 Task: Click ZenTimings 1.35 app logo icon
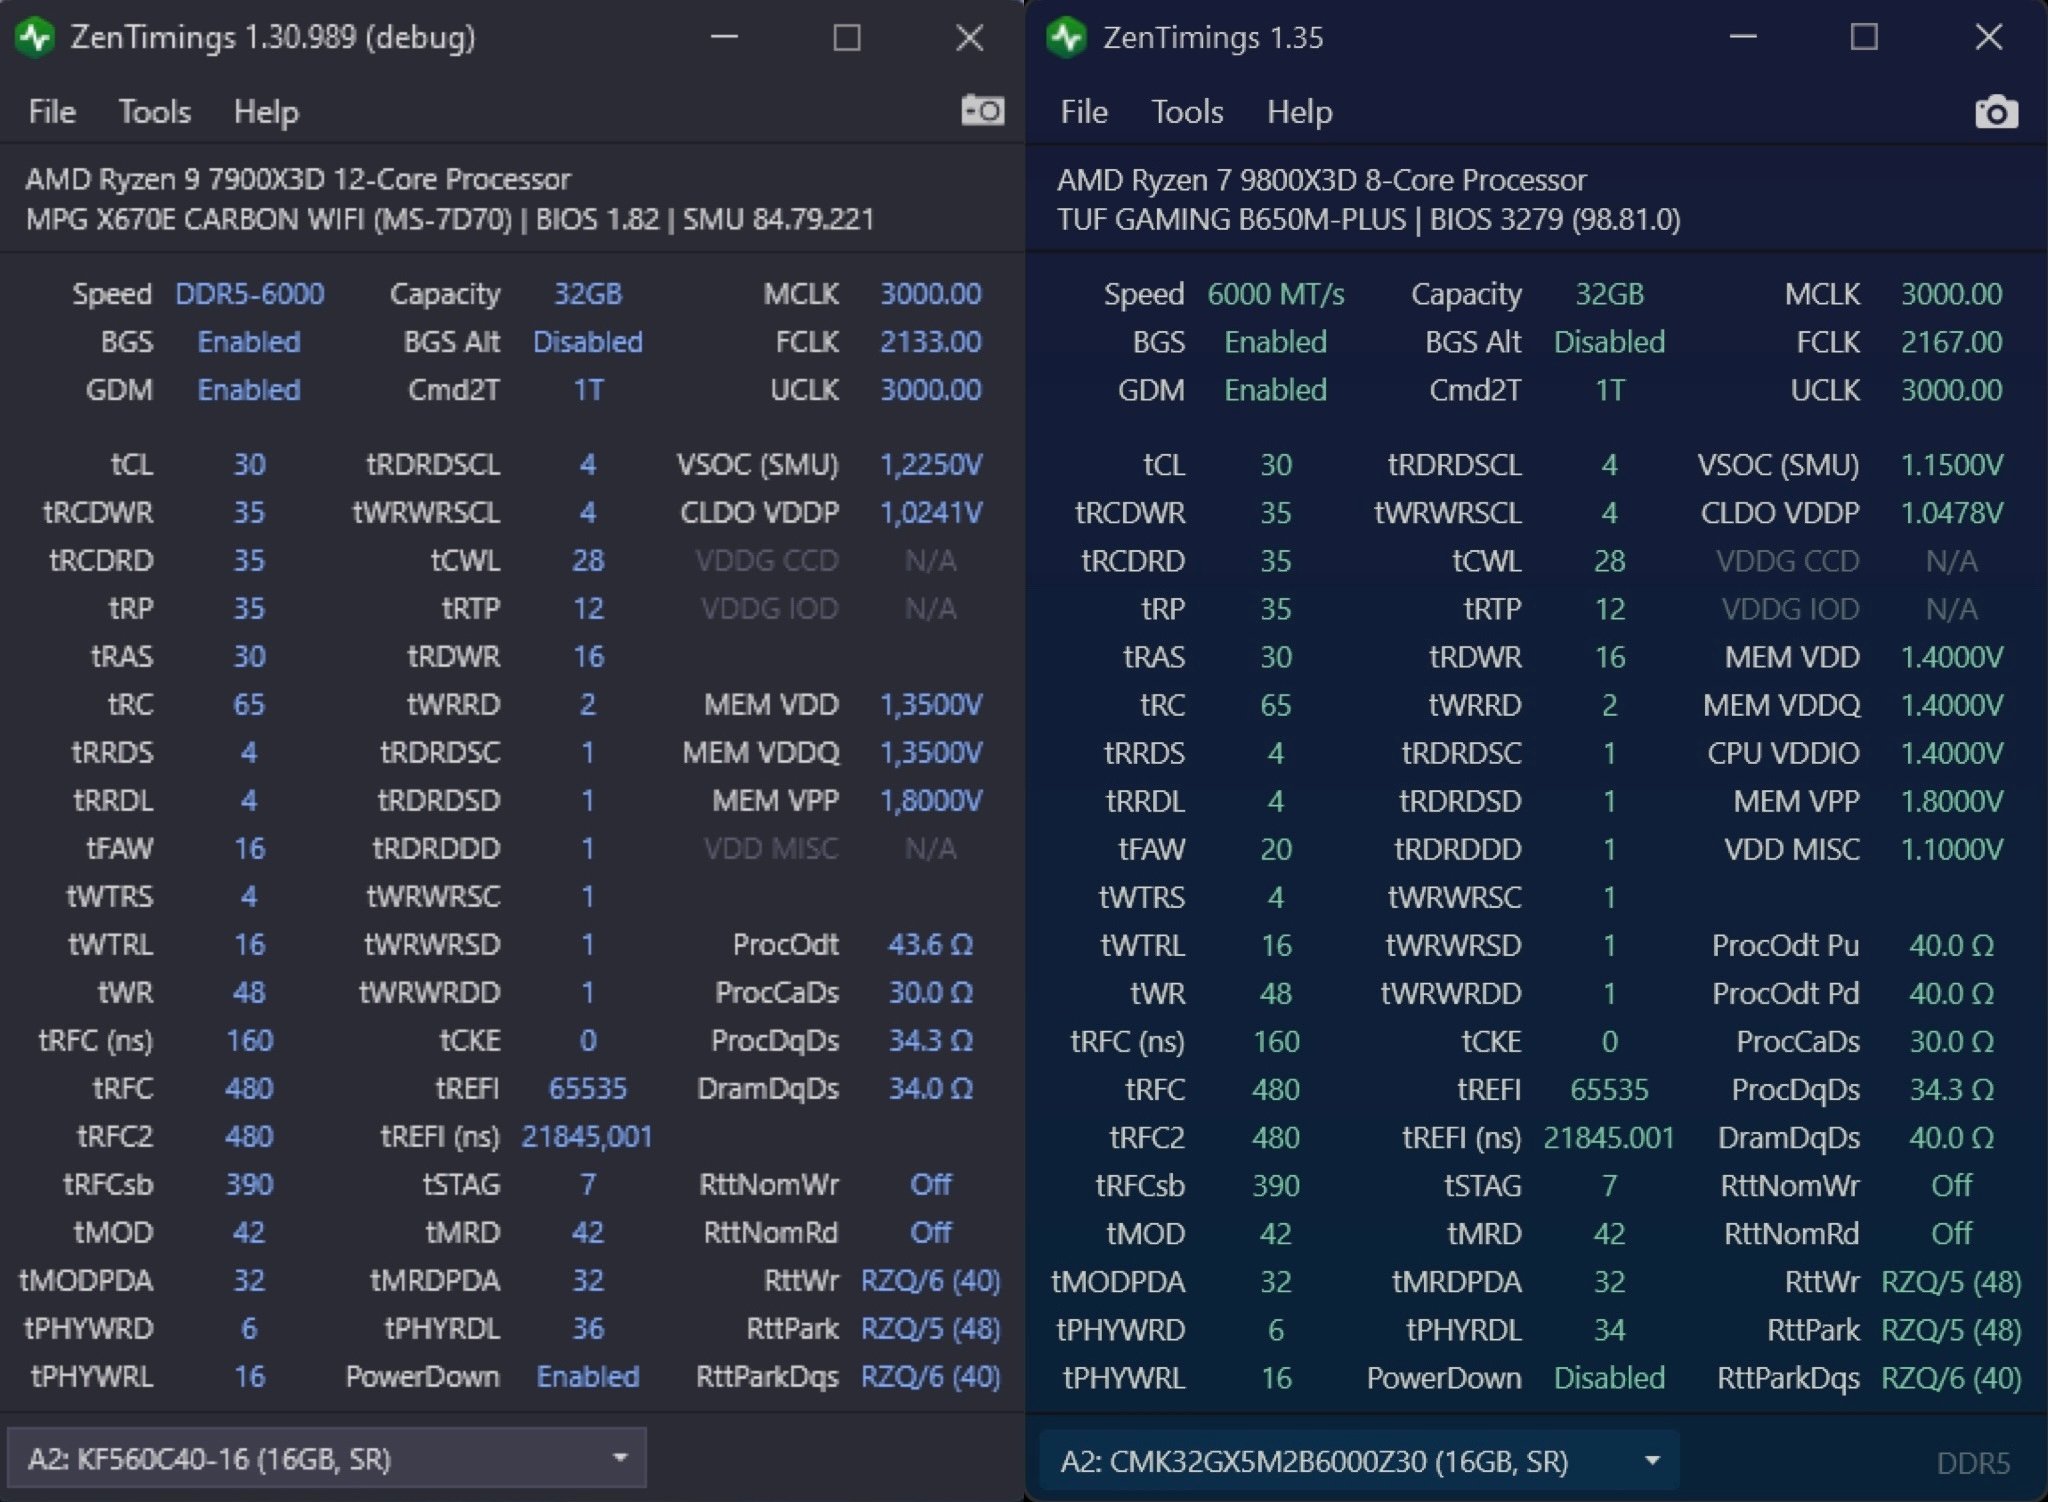click(1066, 38)
